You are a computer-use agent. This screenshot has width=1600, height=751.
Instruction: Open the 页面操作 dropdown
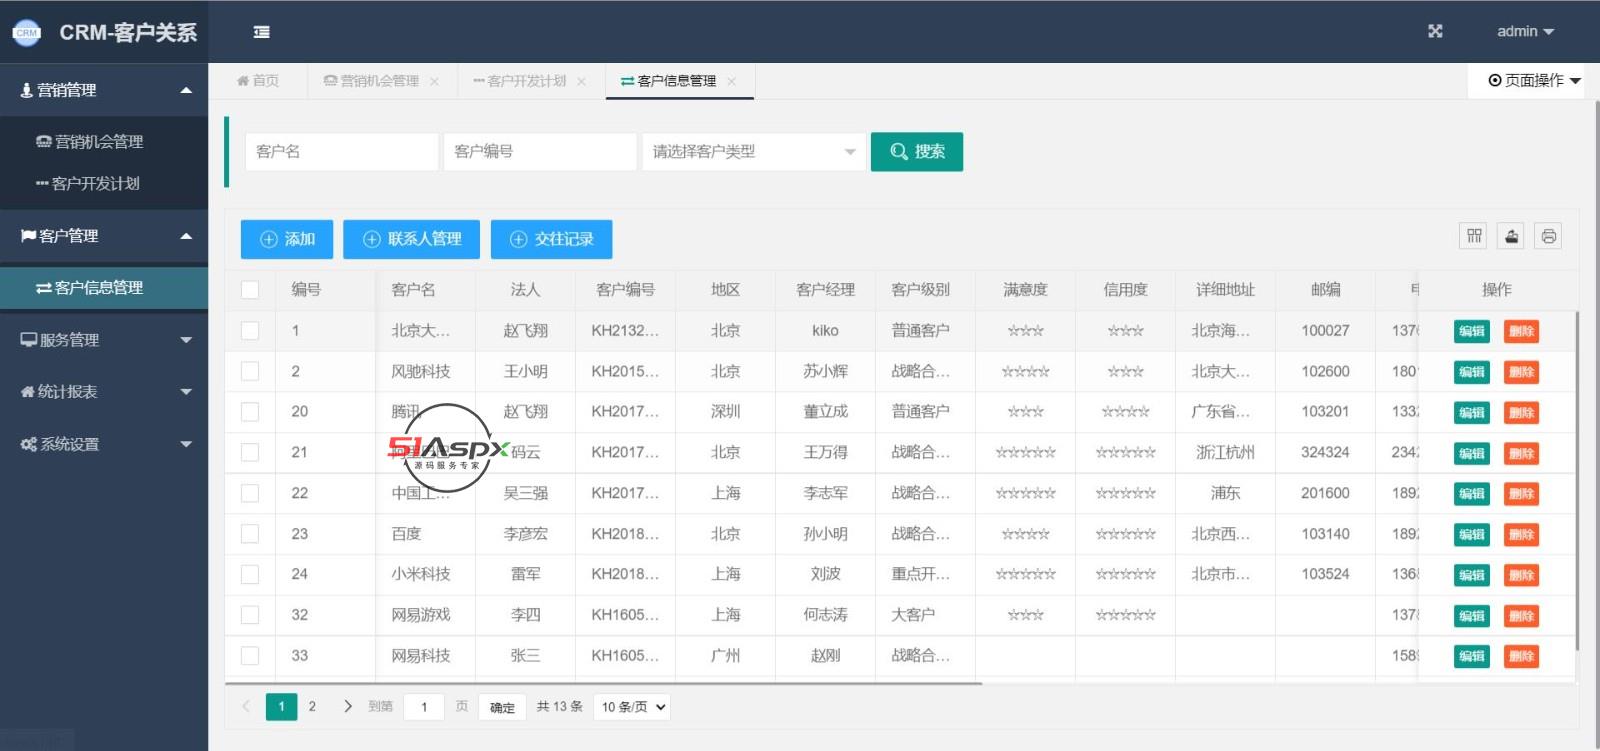pos(1533,81)
